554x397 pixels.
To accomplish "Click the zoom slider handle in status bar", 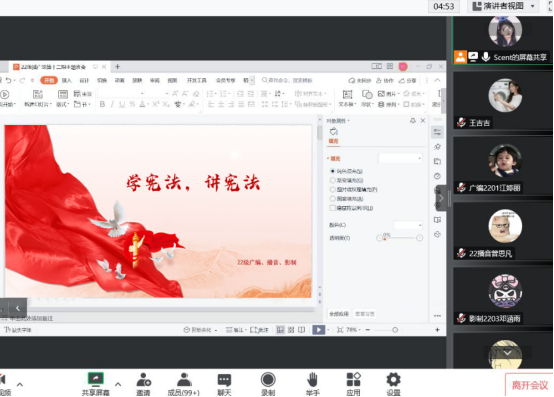I will pos(395,330).
